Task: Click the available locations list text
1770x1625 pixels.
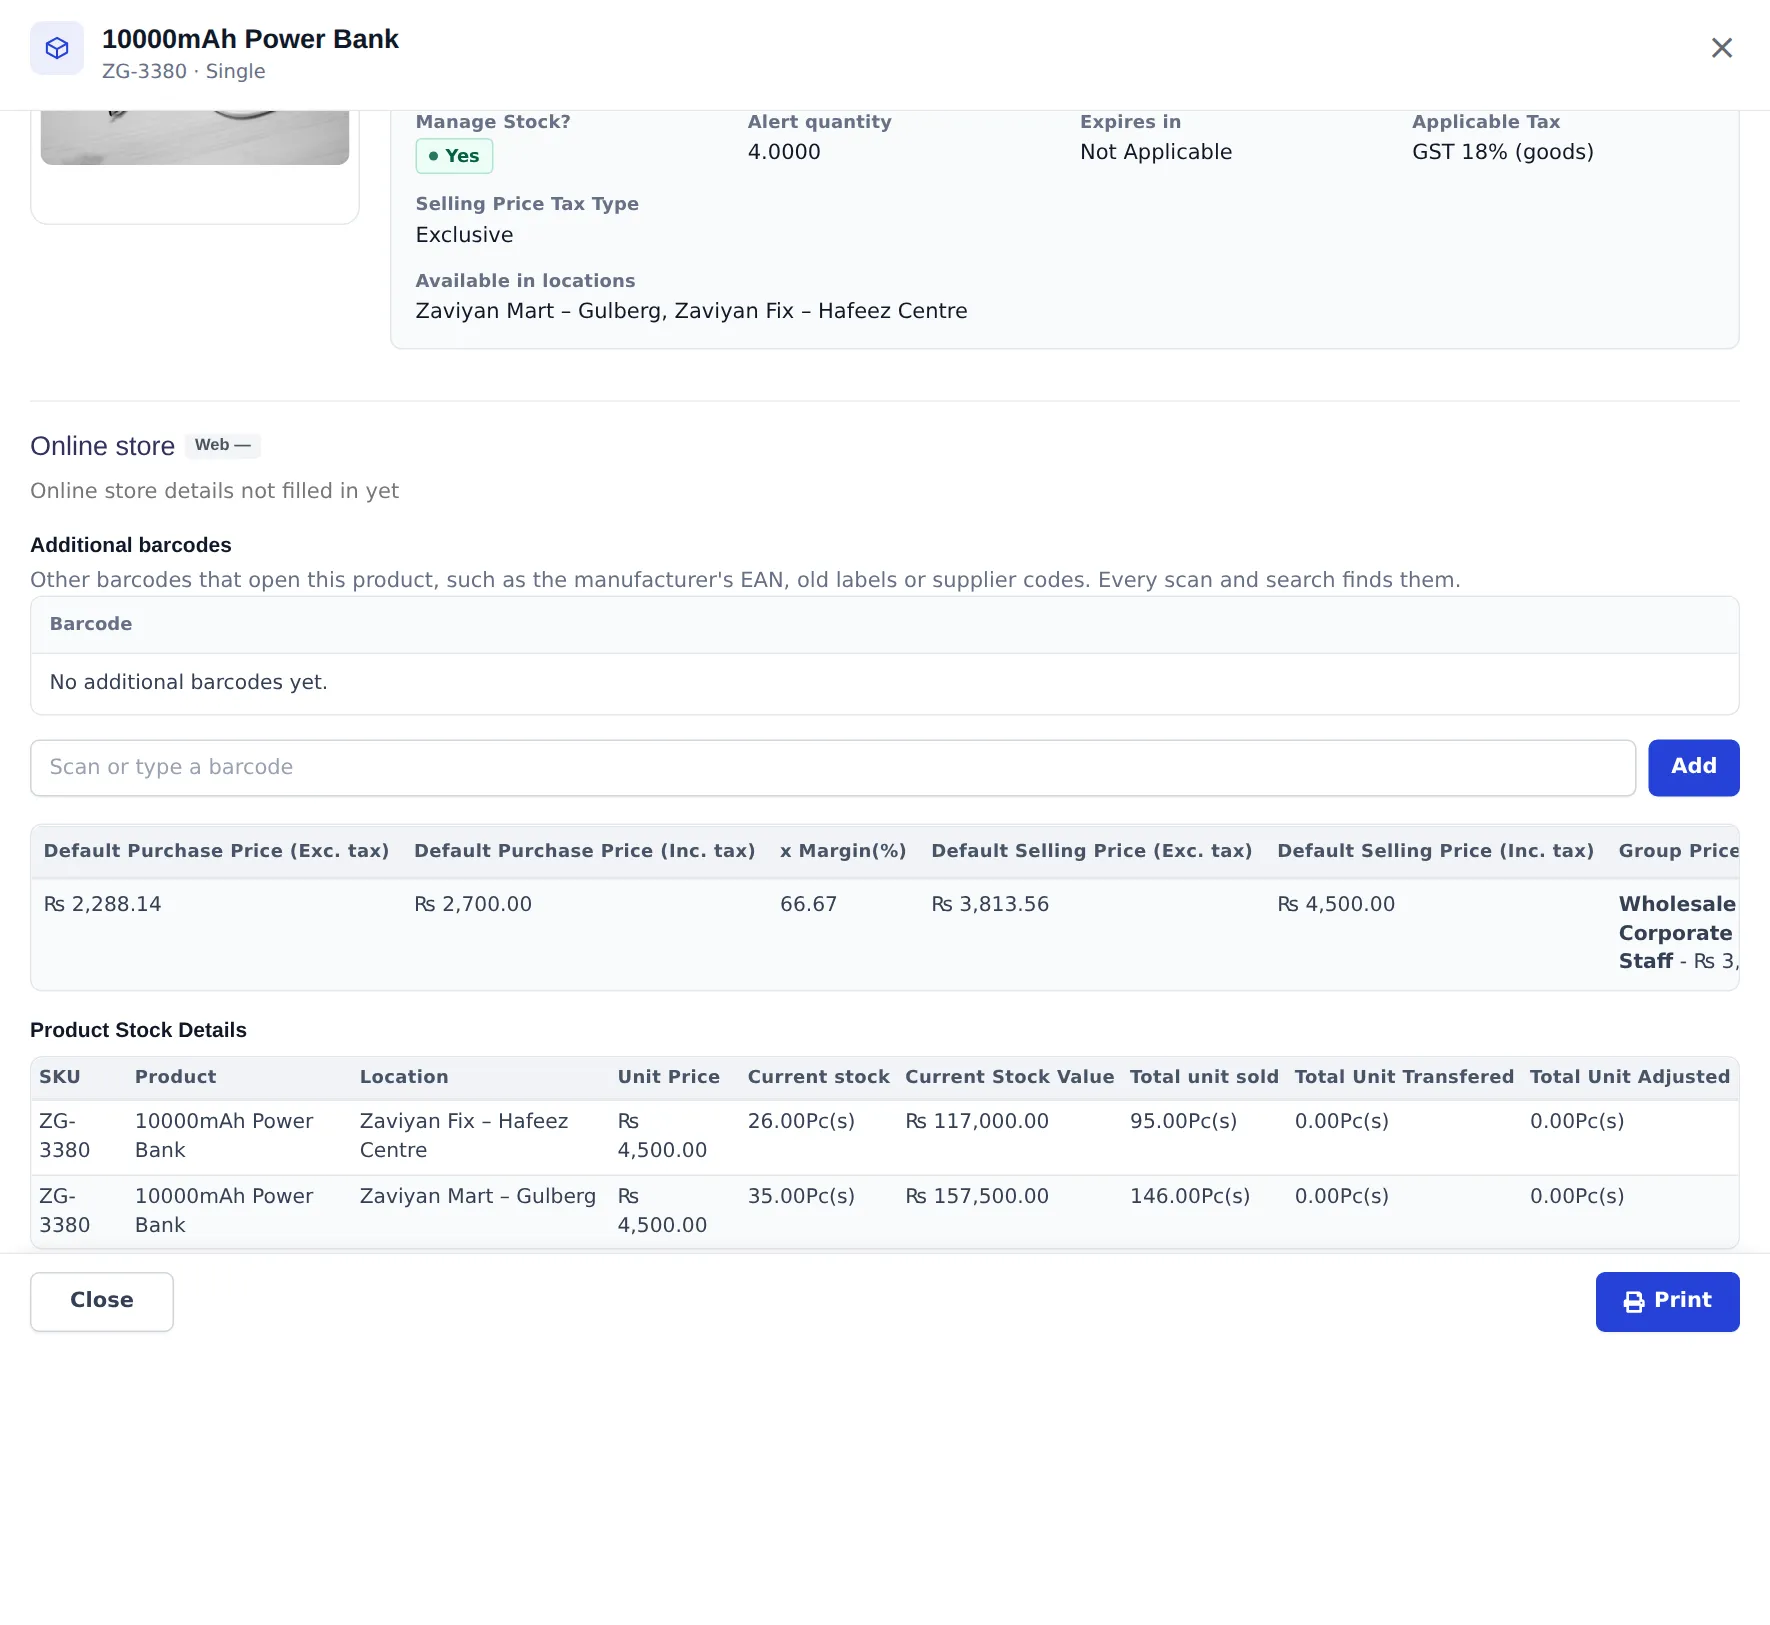Action: pos(691,311)
